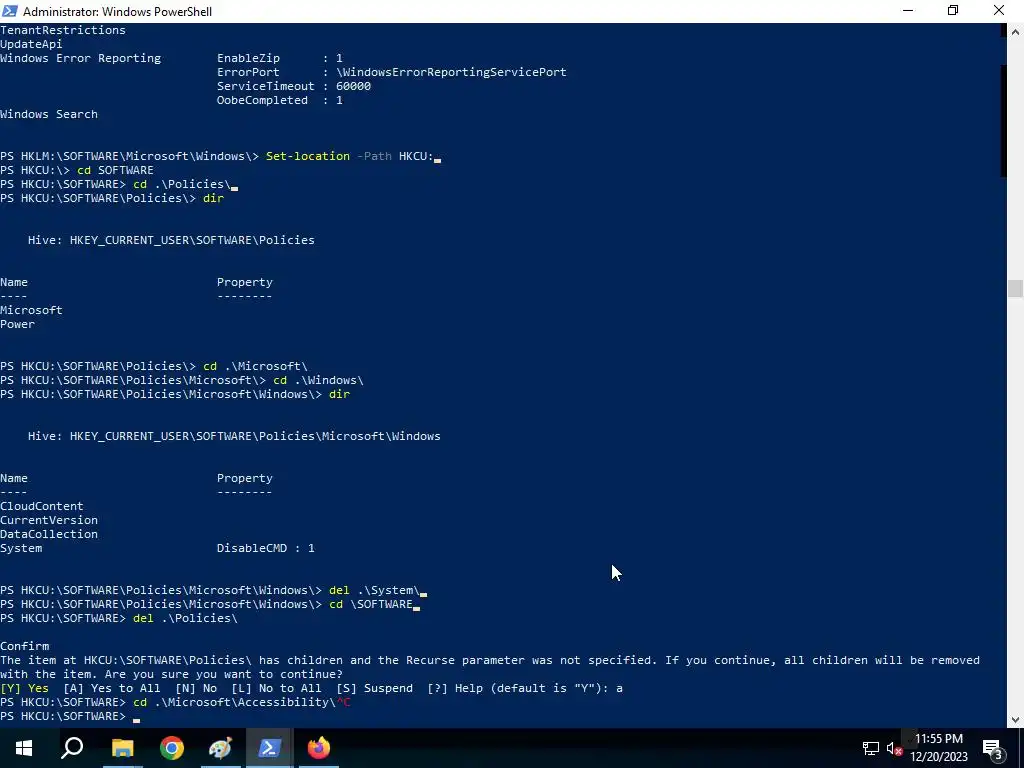Click the vertical scrollbar thumb
The height and width of the screenshot is (768, 1024).
click(1016, 288)
